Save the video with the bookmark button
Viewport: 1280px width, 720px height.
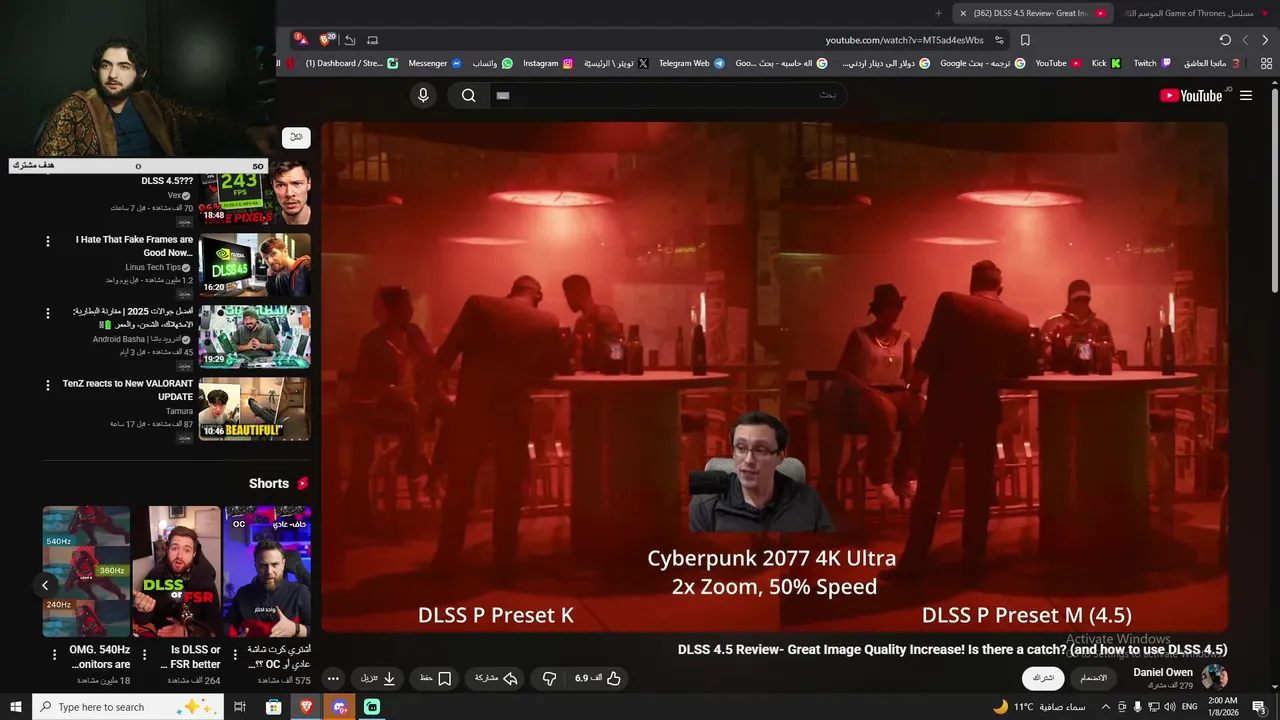coord(435,678)
